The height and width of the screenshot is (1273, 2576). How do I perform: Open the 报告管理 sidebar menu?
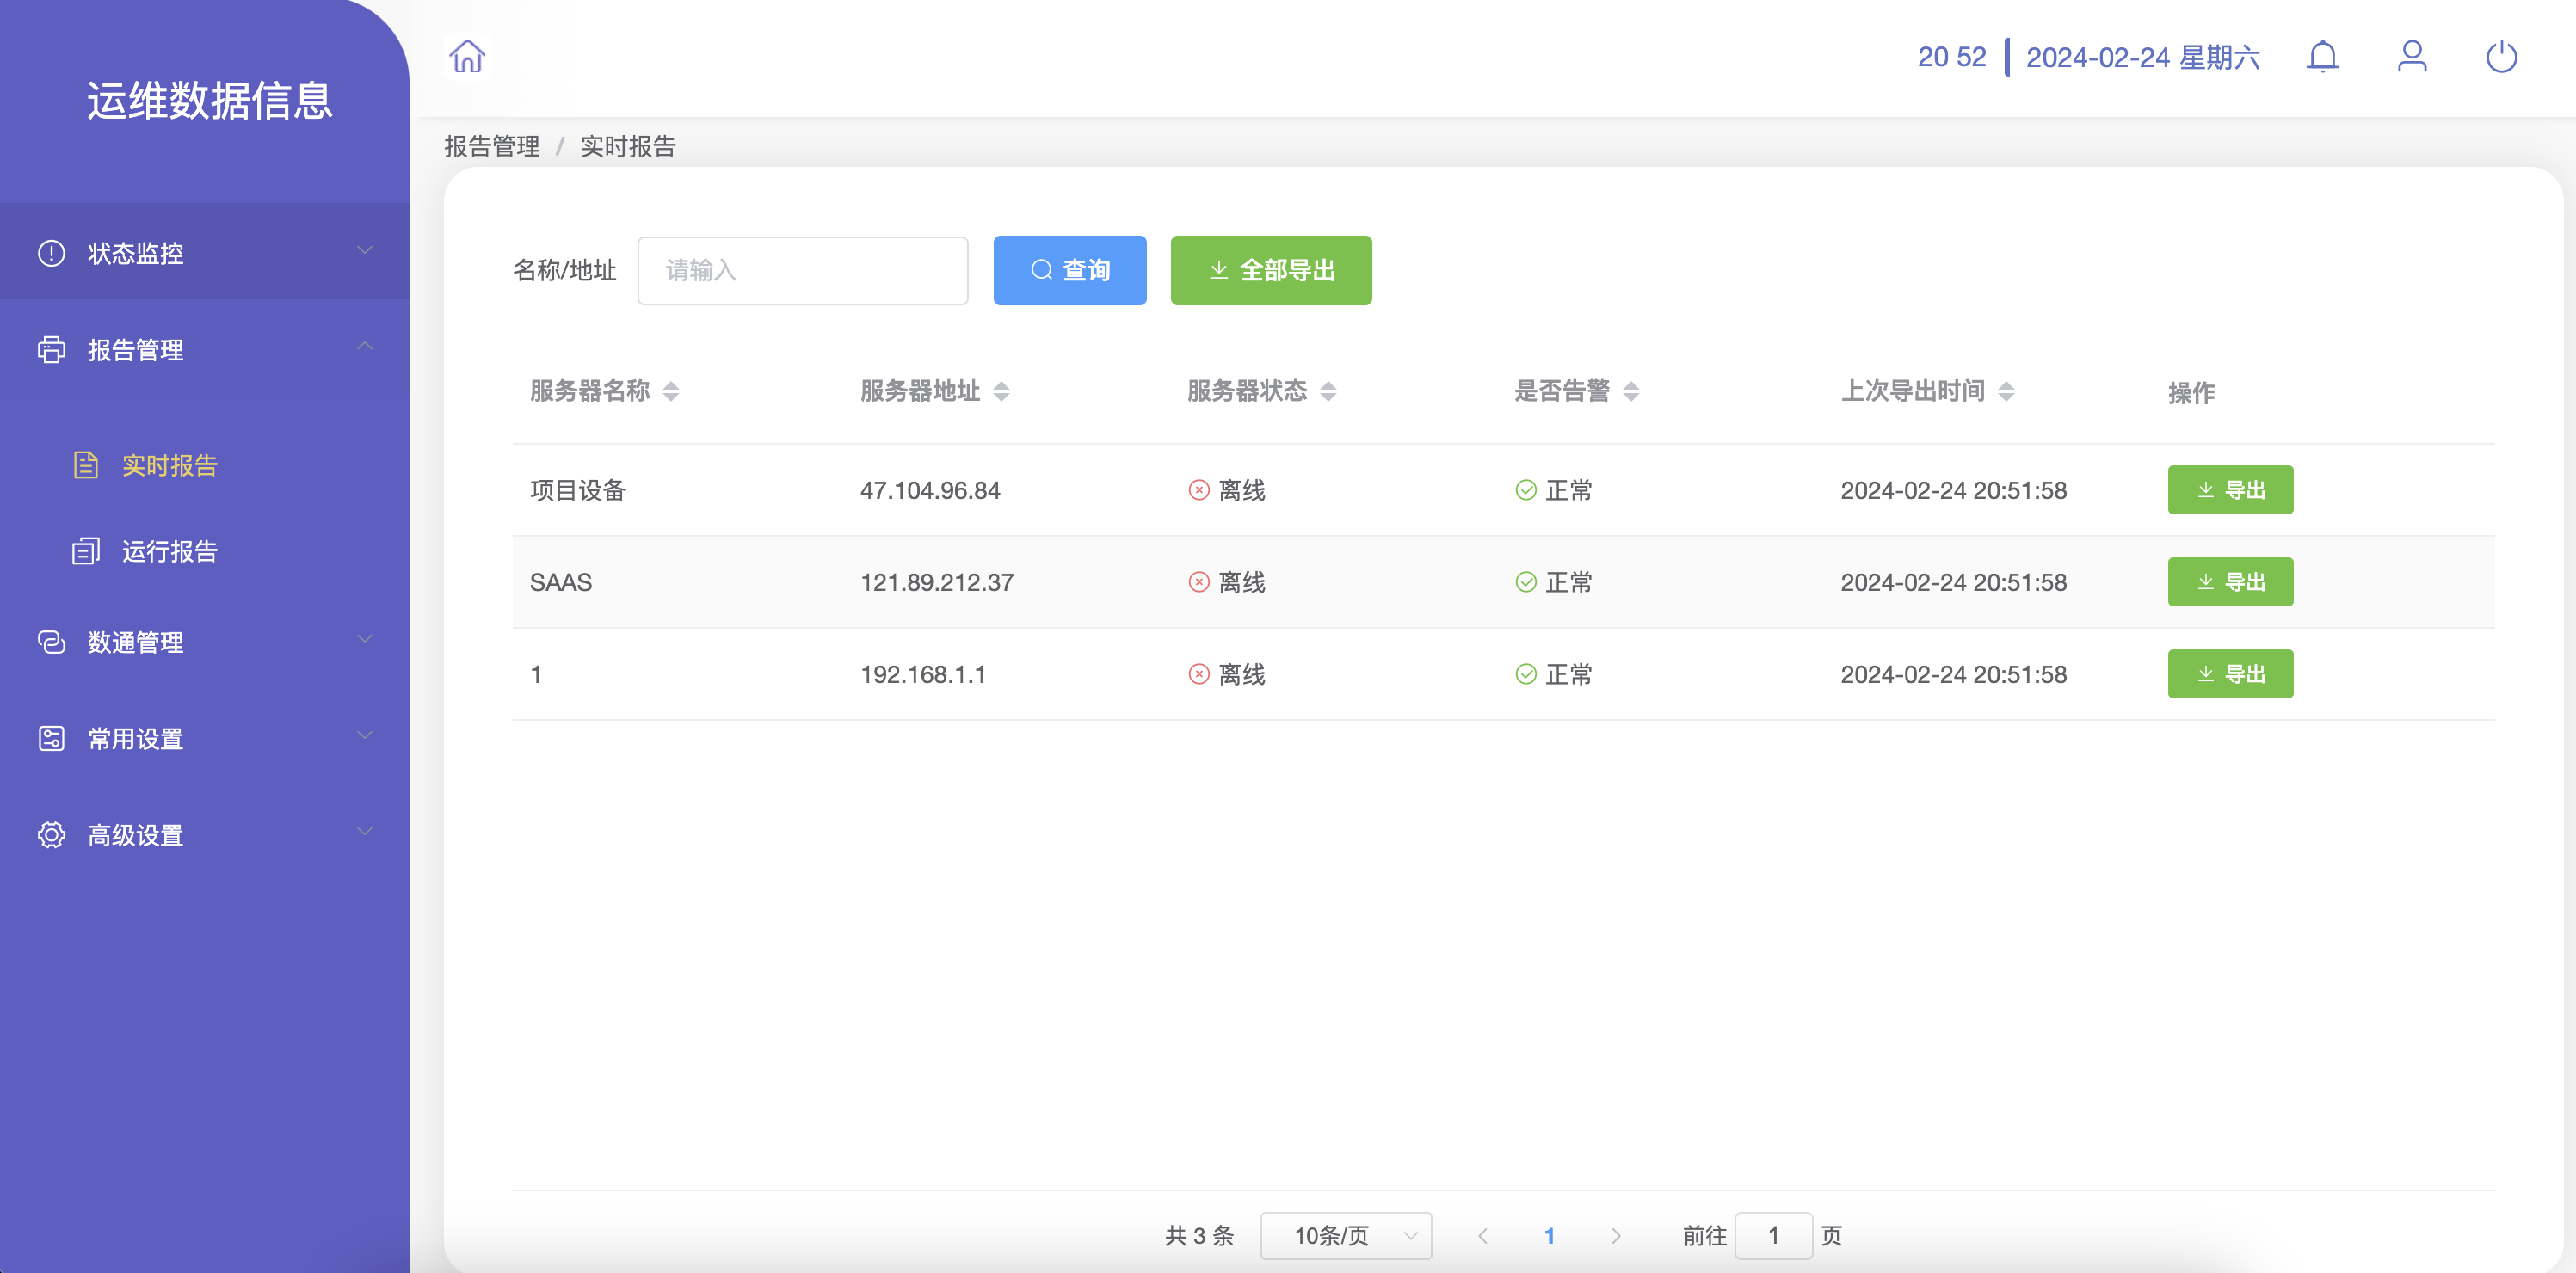tap(204, 349)
